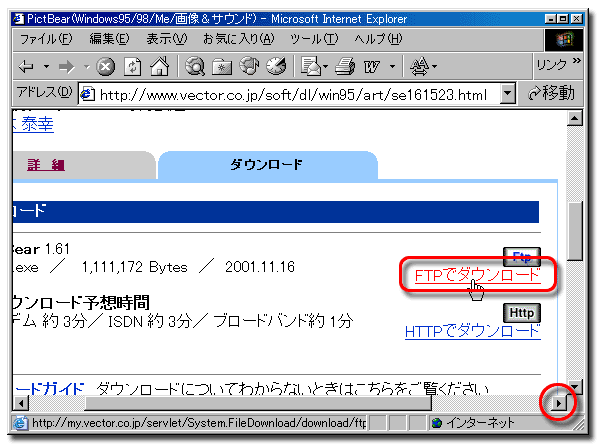The height and width of the screenshot is (448, 600).
Task: Click the HTTPでダウンロード link
Action: (x=473, y=331)
